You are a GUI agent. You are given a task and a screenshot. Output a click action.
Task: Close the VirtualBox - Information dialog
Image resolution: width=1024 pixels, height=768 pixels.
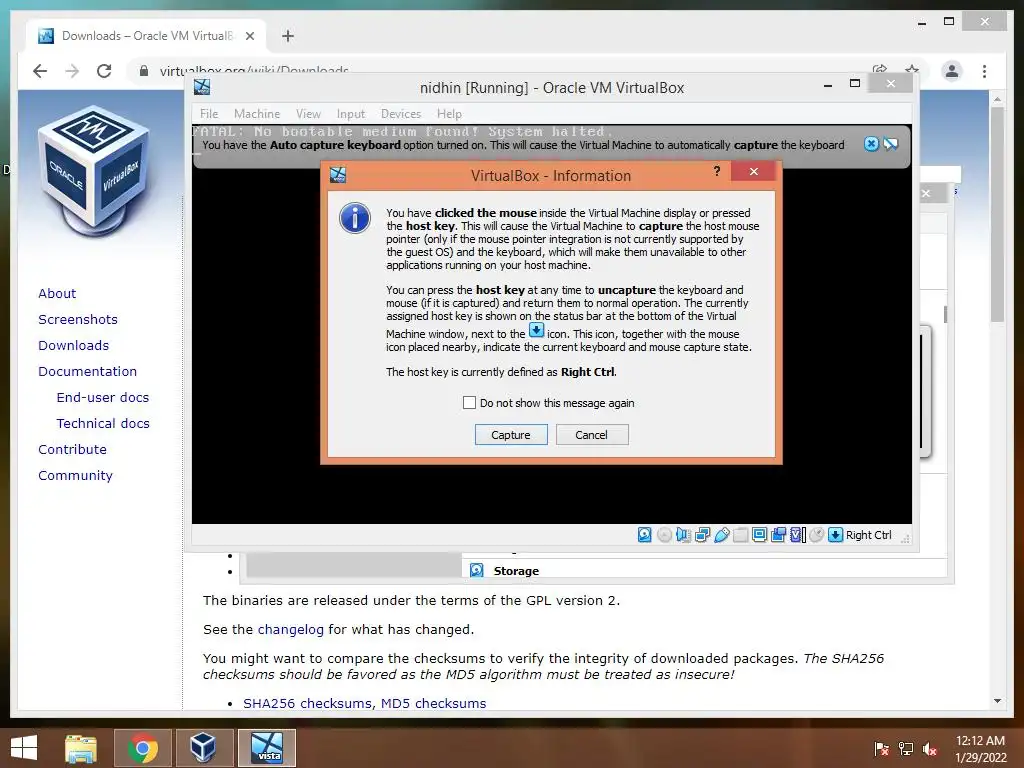754,171
